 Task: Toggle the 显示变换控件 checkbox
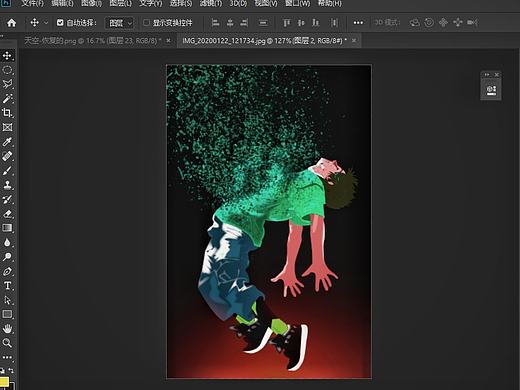point(146,23)
